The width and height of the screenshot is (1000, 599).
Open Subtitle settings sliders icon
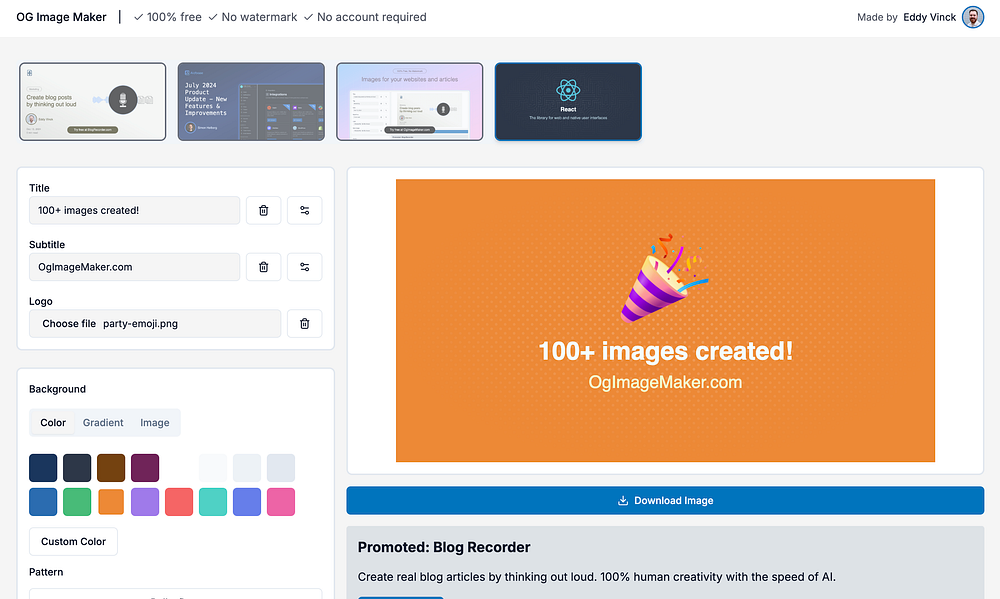click(x=304, y=267)
